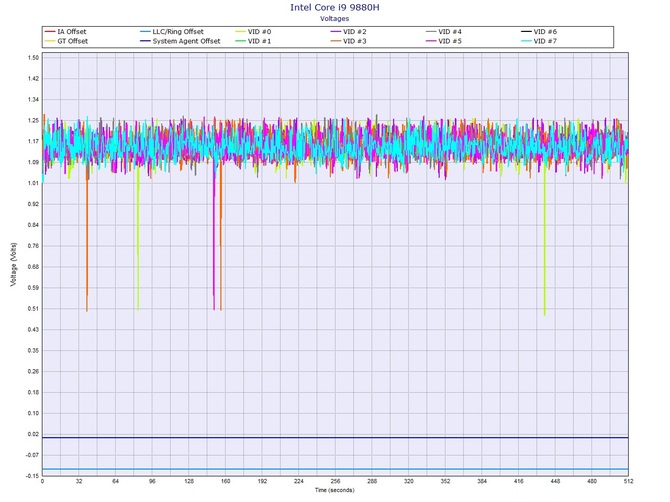Click the IA Offset legend entry
Viewport: 670px width, 502px height.
65,32
